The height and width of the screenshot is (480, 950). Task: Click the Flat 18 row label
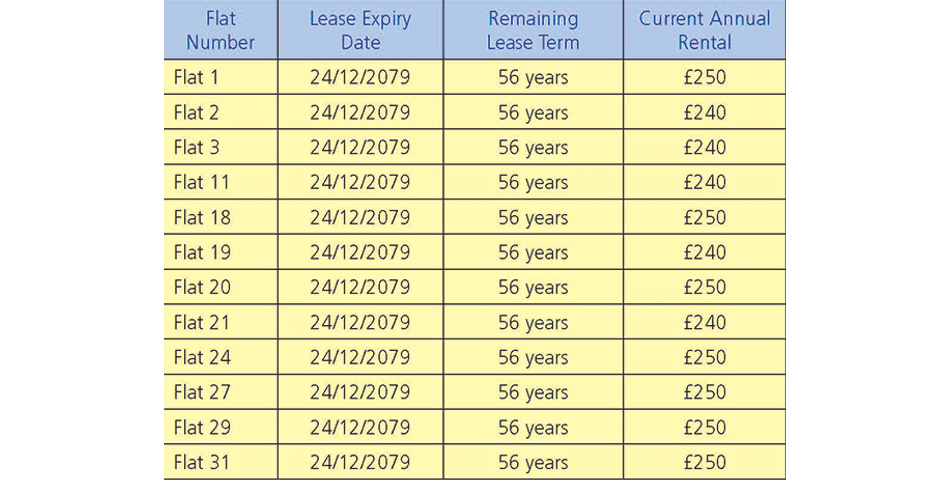[x=221, y=217]
